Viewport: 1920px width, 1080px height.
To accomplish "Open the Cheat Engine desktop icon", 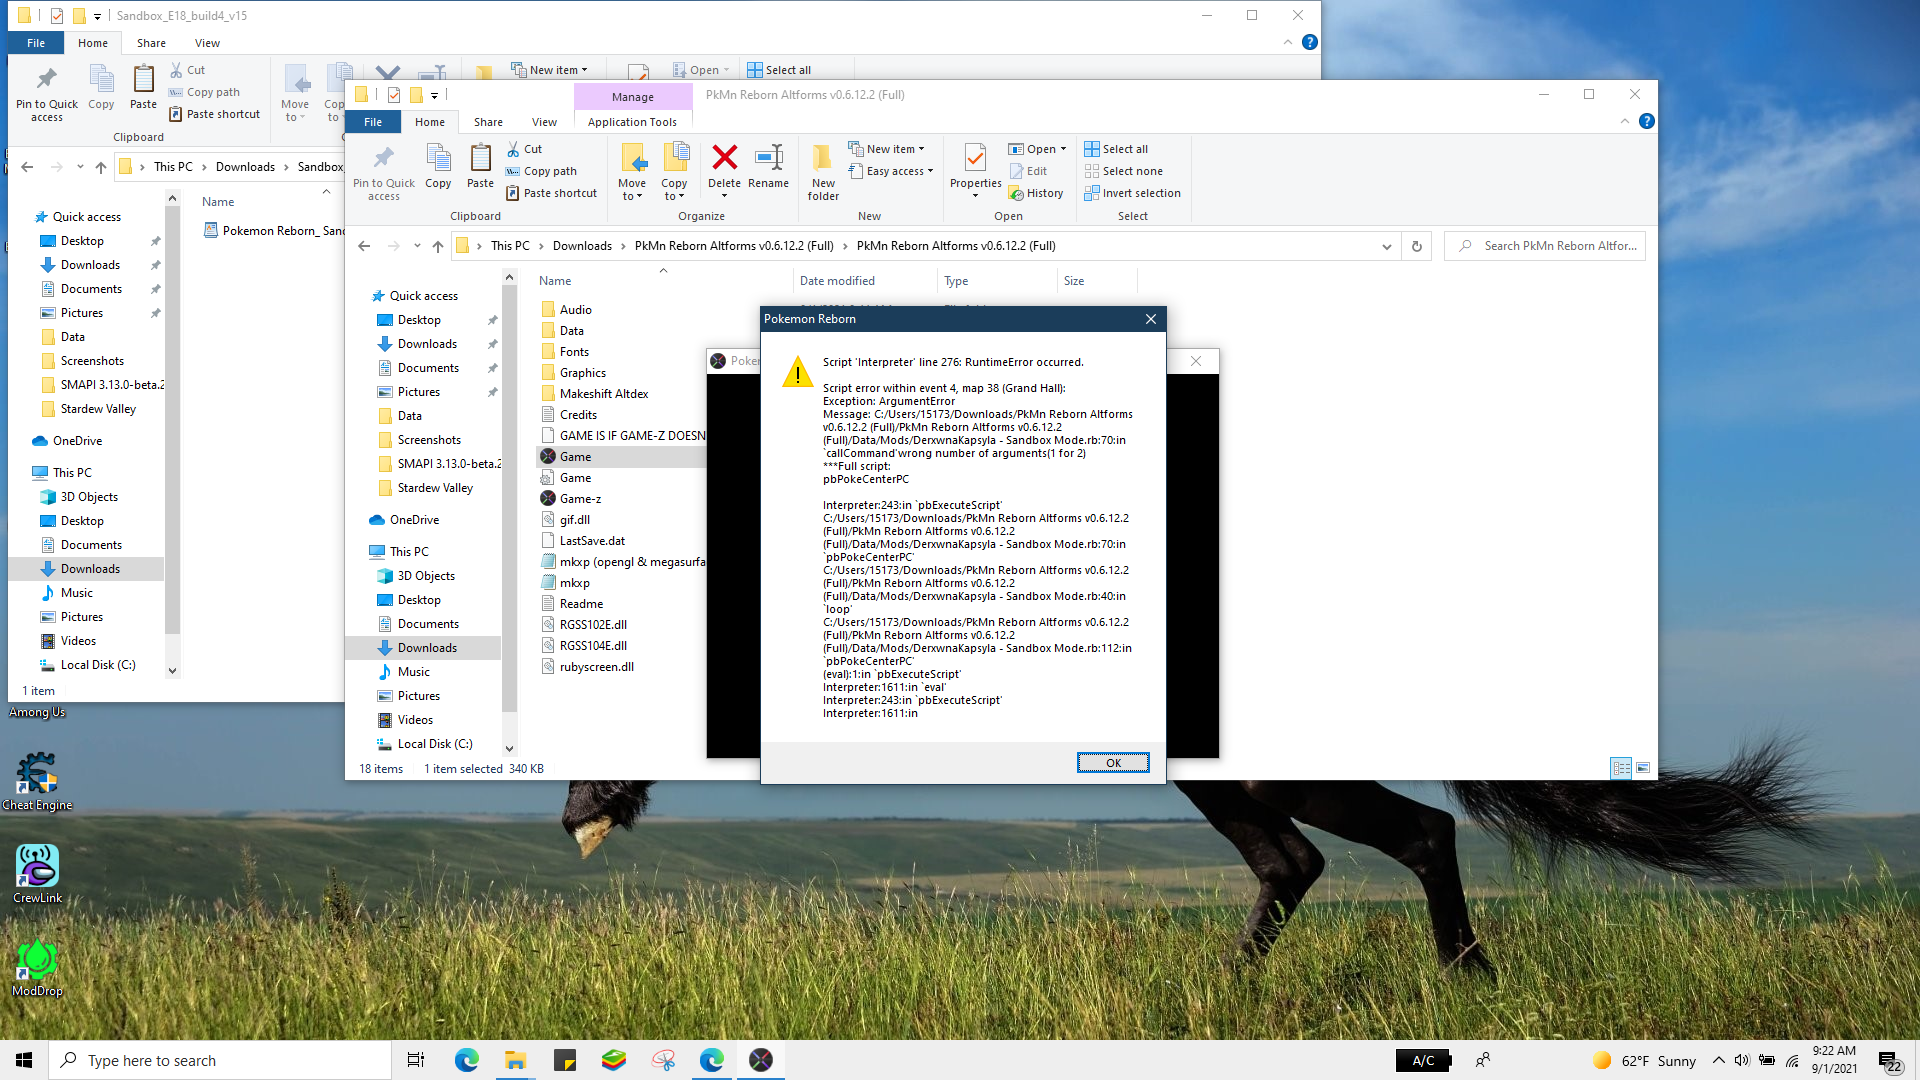I will tap(37, 782).
